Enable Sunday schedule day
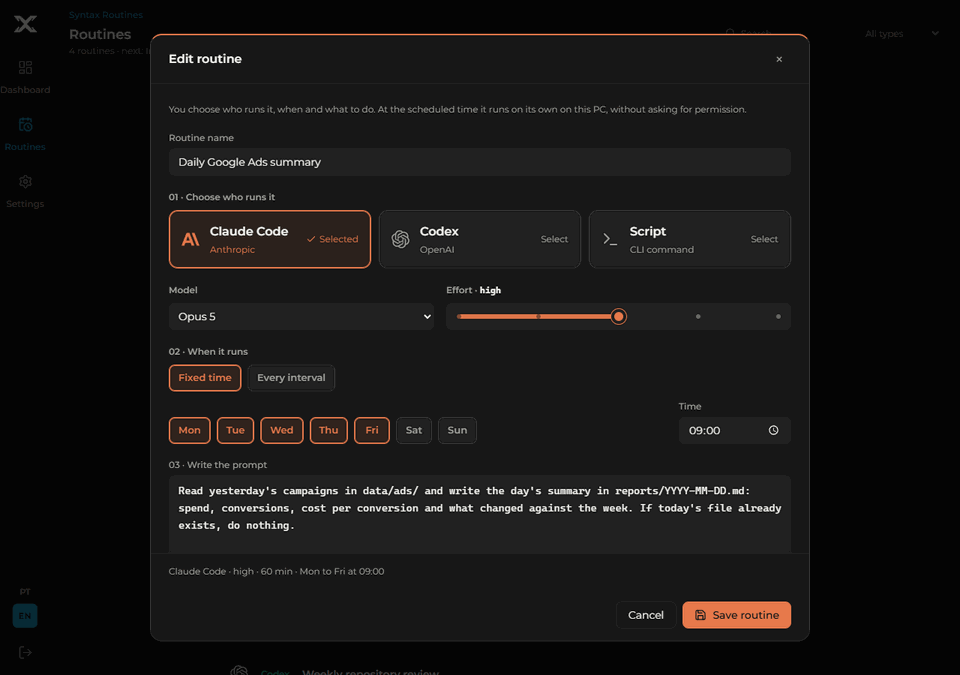960x675 pixels. point(457,431)
